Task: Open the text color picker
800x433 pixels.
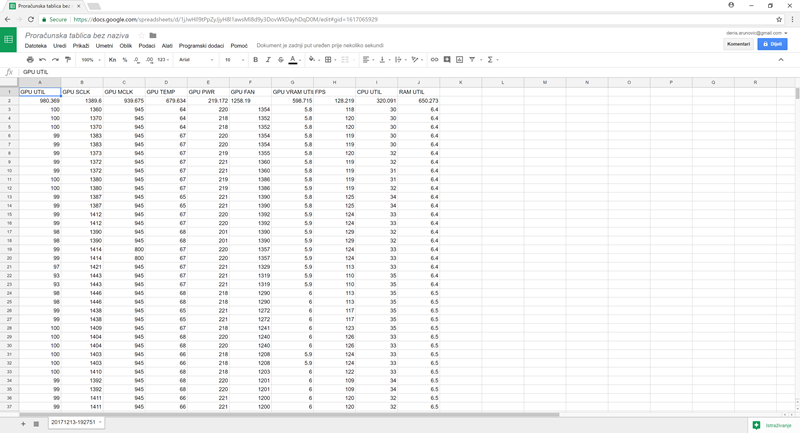Action: (294, 60)
